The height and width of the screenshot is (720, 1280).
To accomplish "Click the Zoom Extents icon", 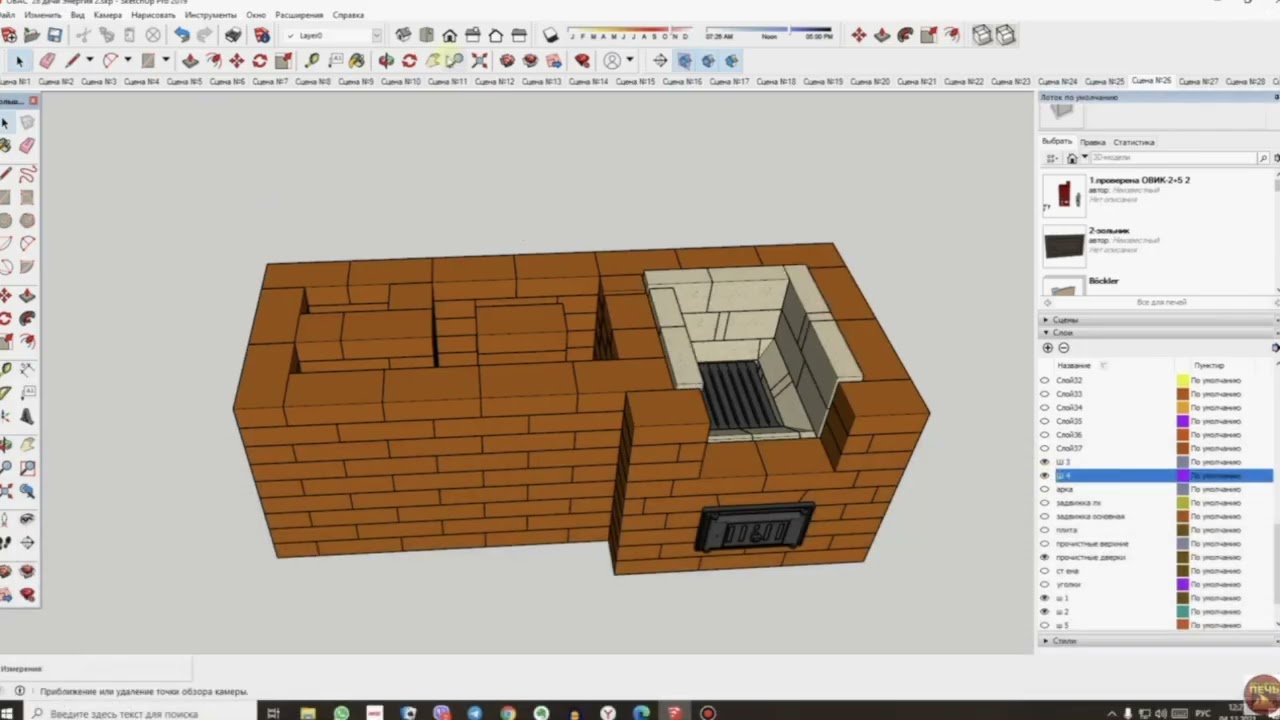I will (479, 61).
